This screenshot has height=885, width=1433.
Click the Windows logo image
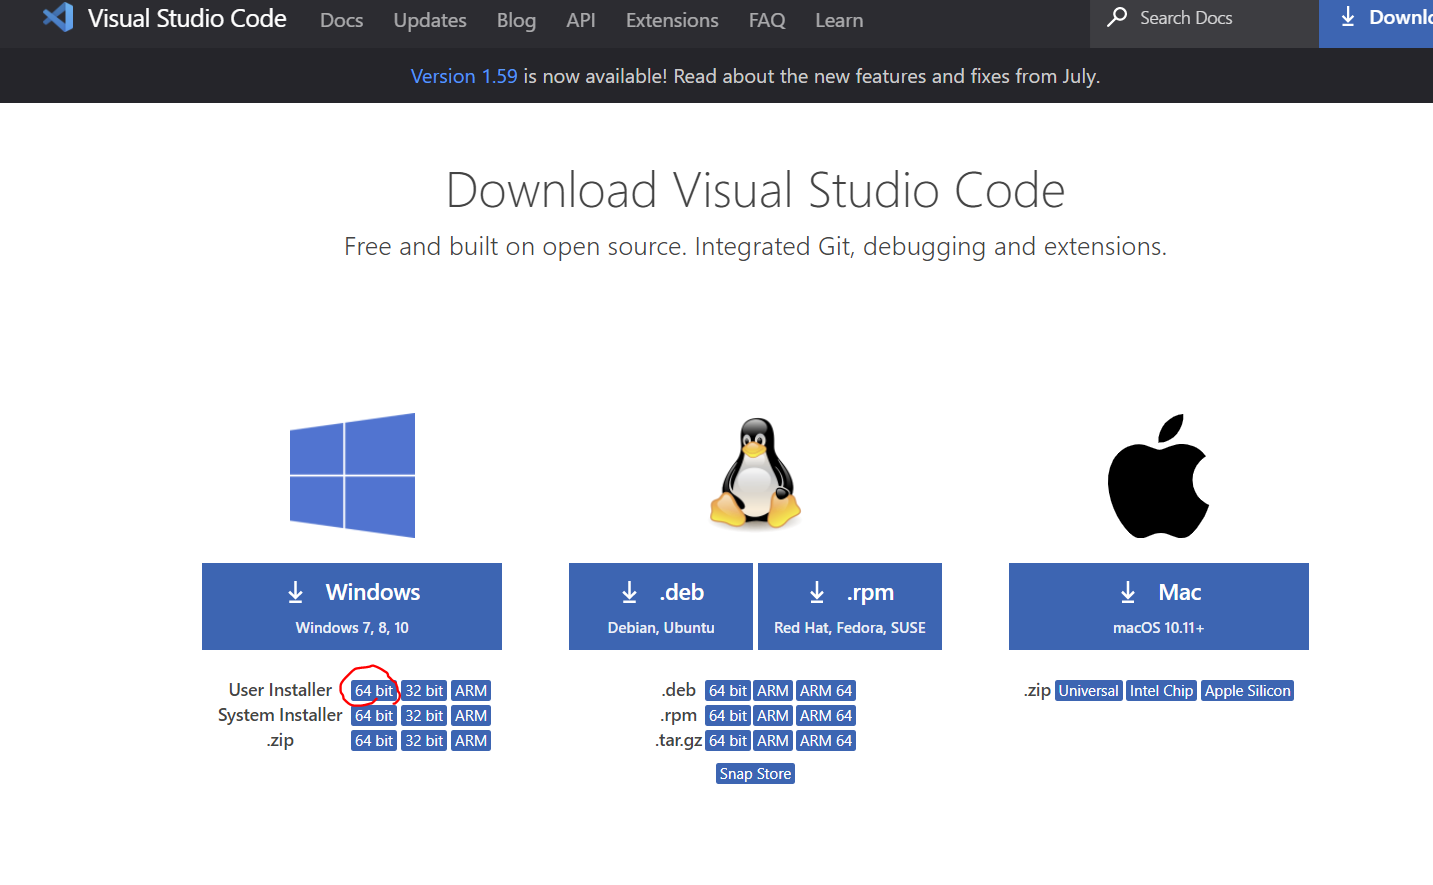pyautogui.click(x=352, y=475)
